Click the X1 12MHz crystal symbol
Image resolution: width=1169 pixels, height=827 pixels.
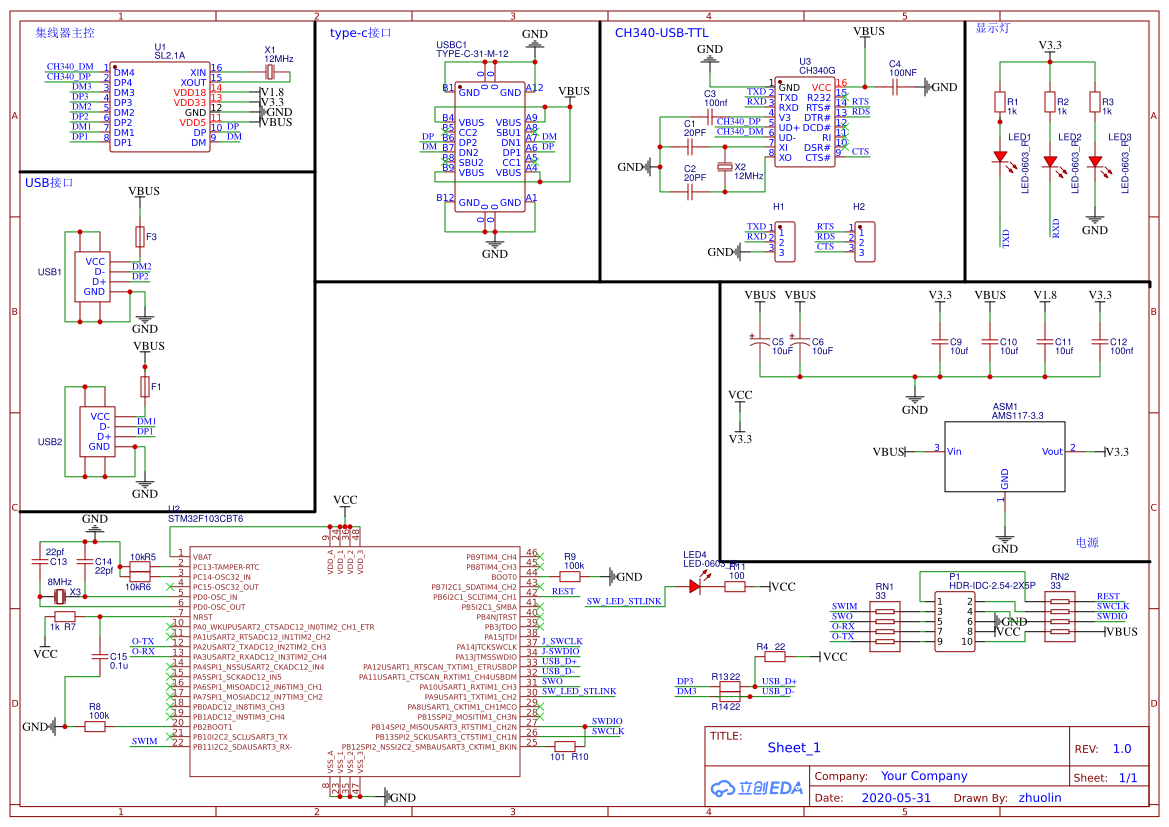[x=271, y=72]
